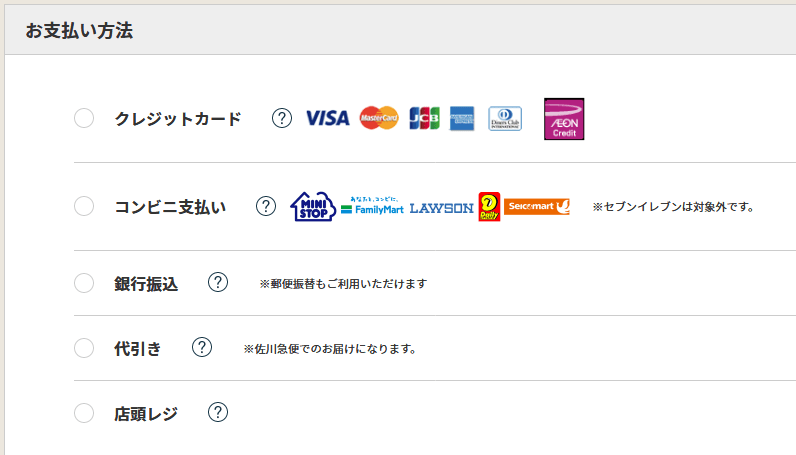Select 店頭レジ payment radio button

84,412
